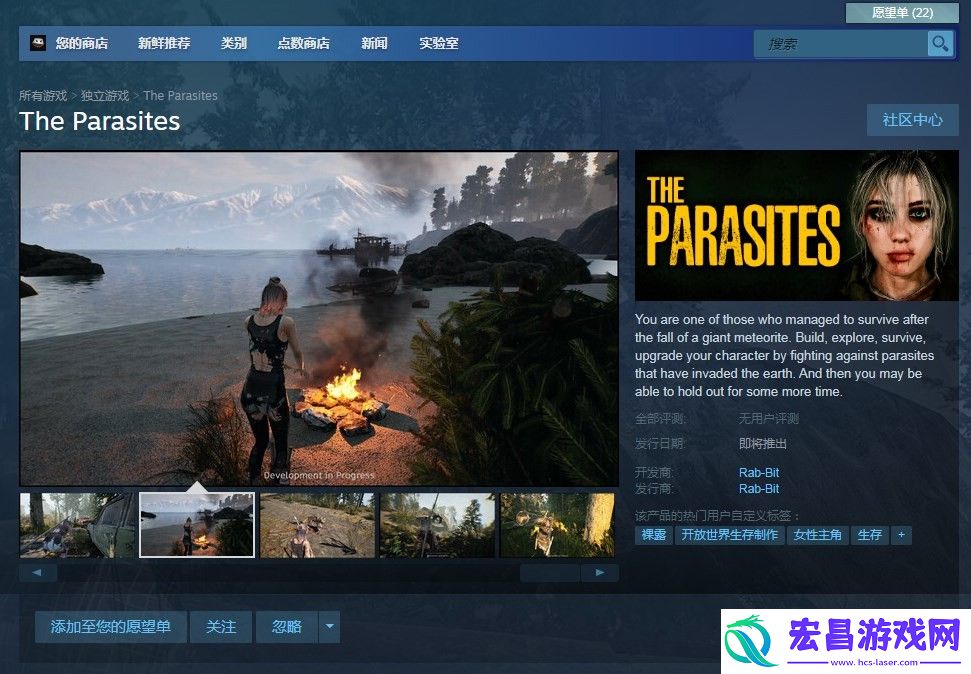Open the 新鲜推荐 menu

point(164,43)
